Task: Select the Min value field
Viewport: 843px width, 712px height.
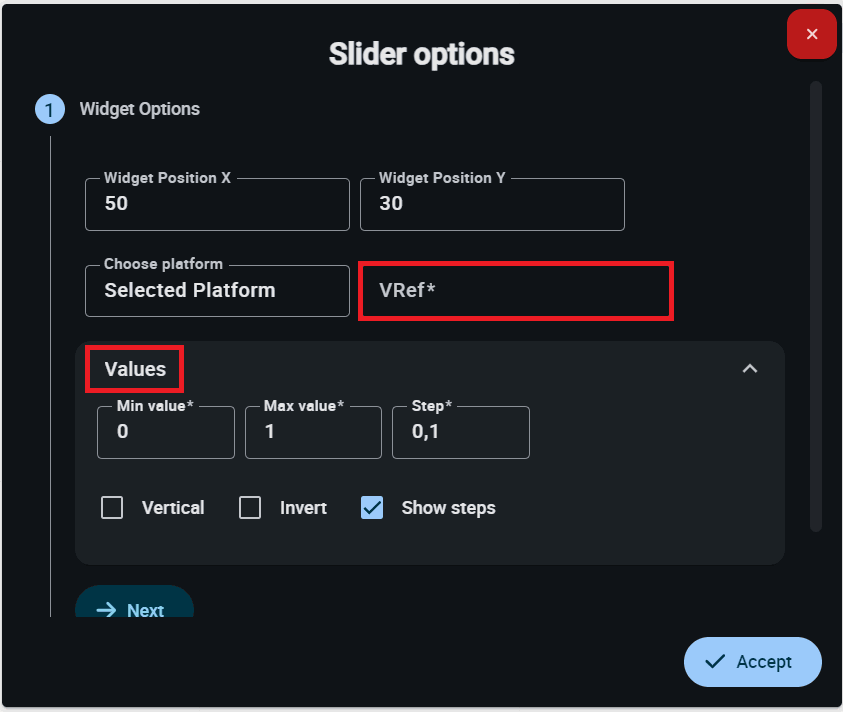Action: [166, 433]
